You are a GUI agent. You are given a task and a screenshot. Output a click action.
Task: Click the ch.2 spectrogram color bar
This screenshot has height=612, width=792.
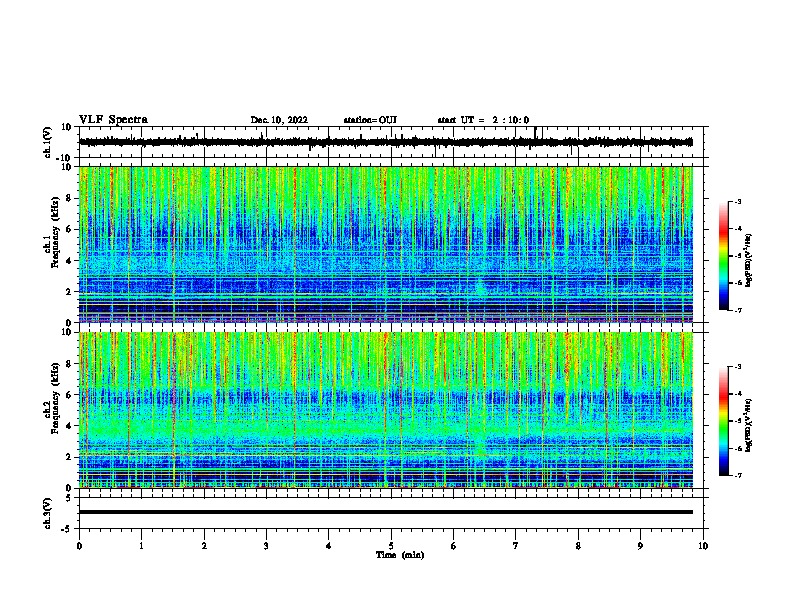point(723,421)
